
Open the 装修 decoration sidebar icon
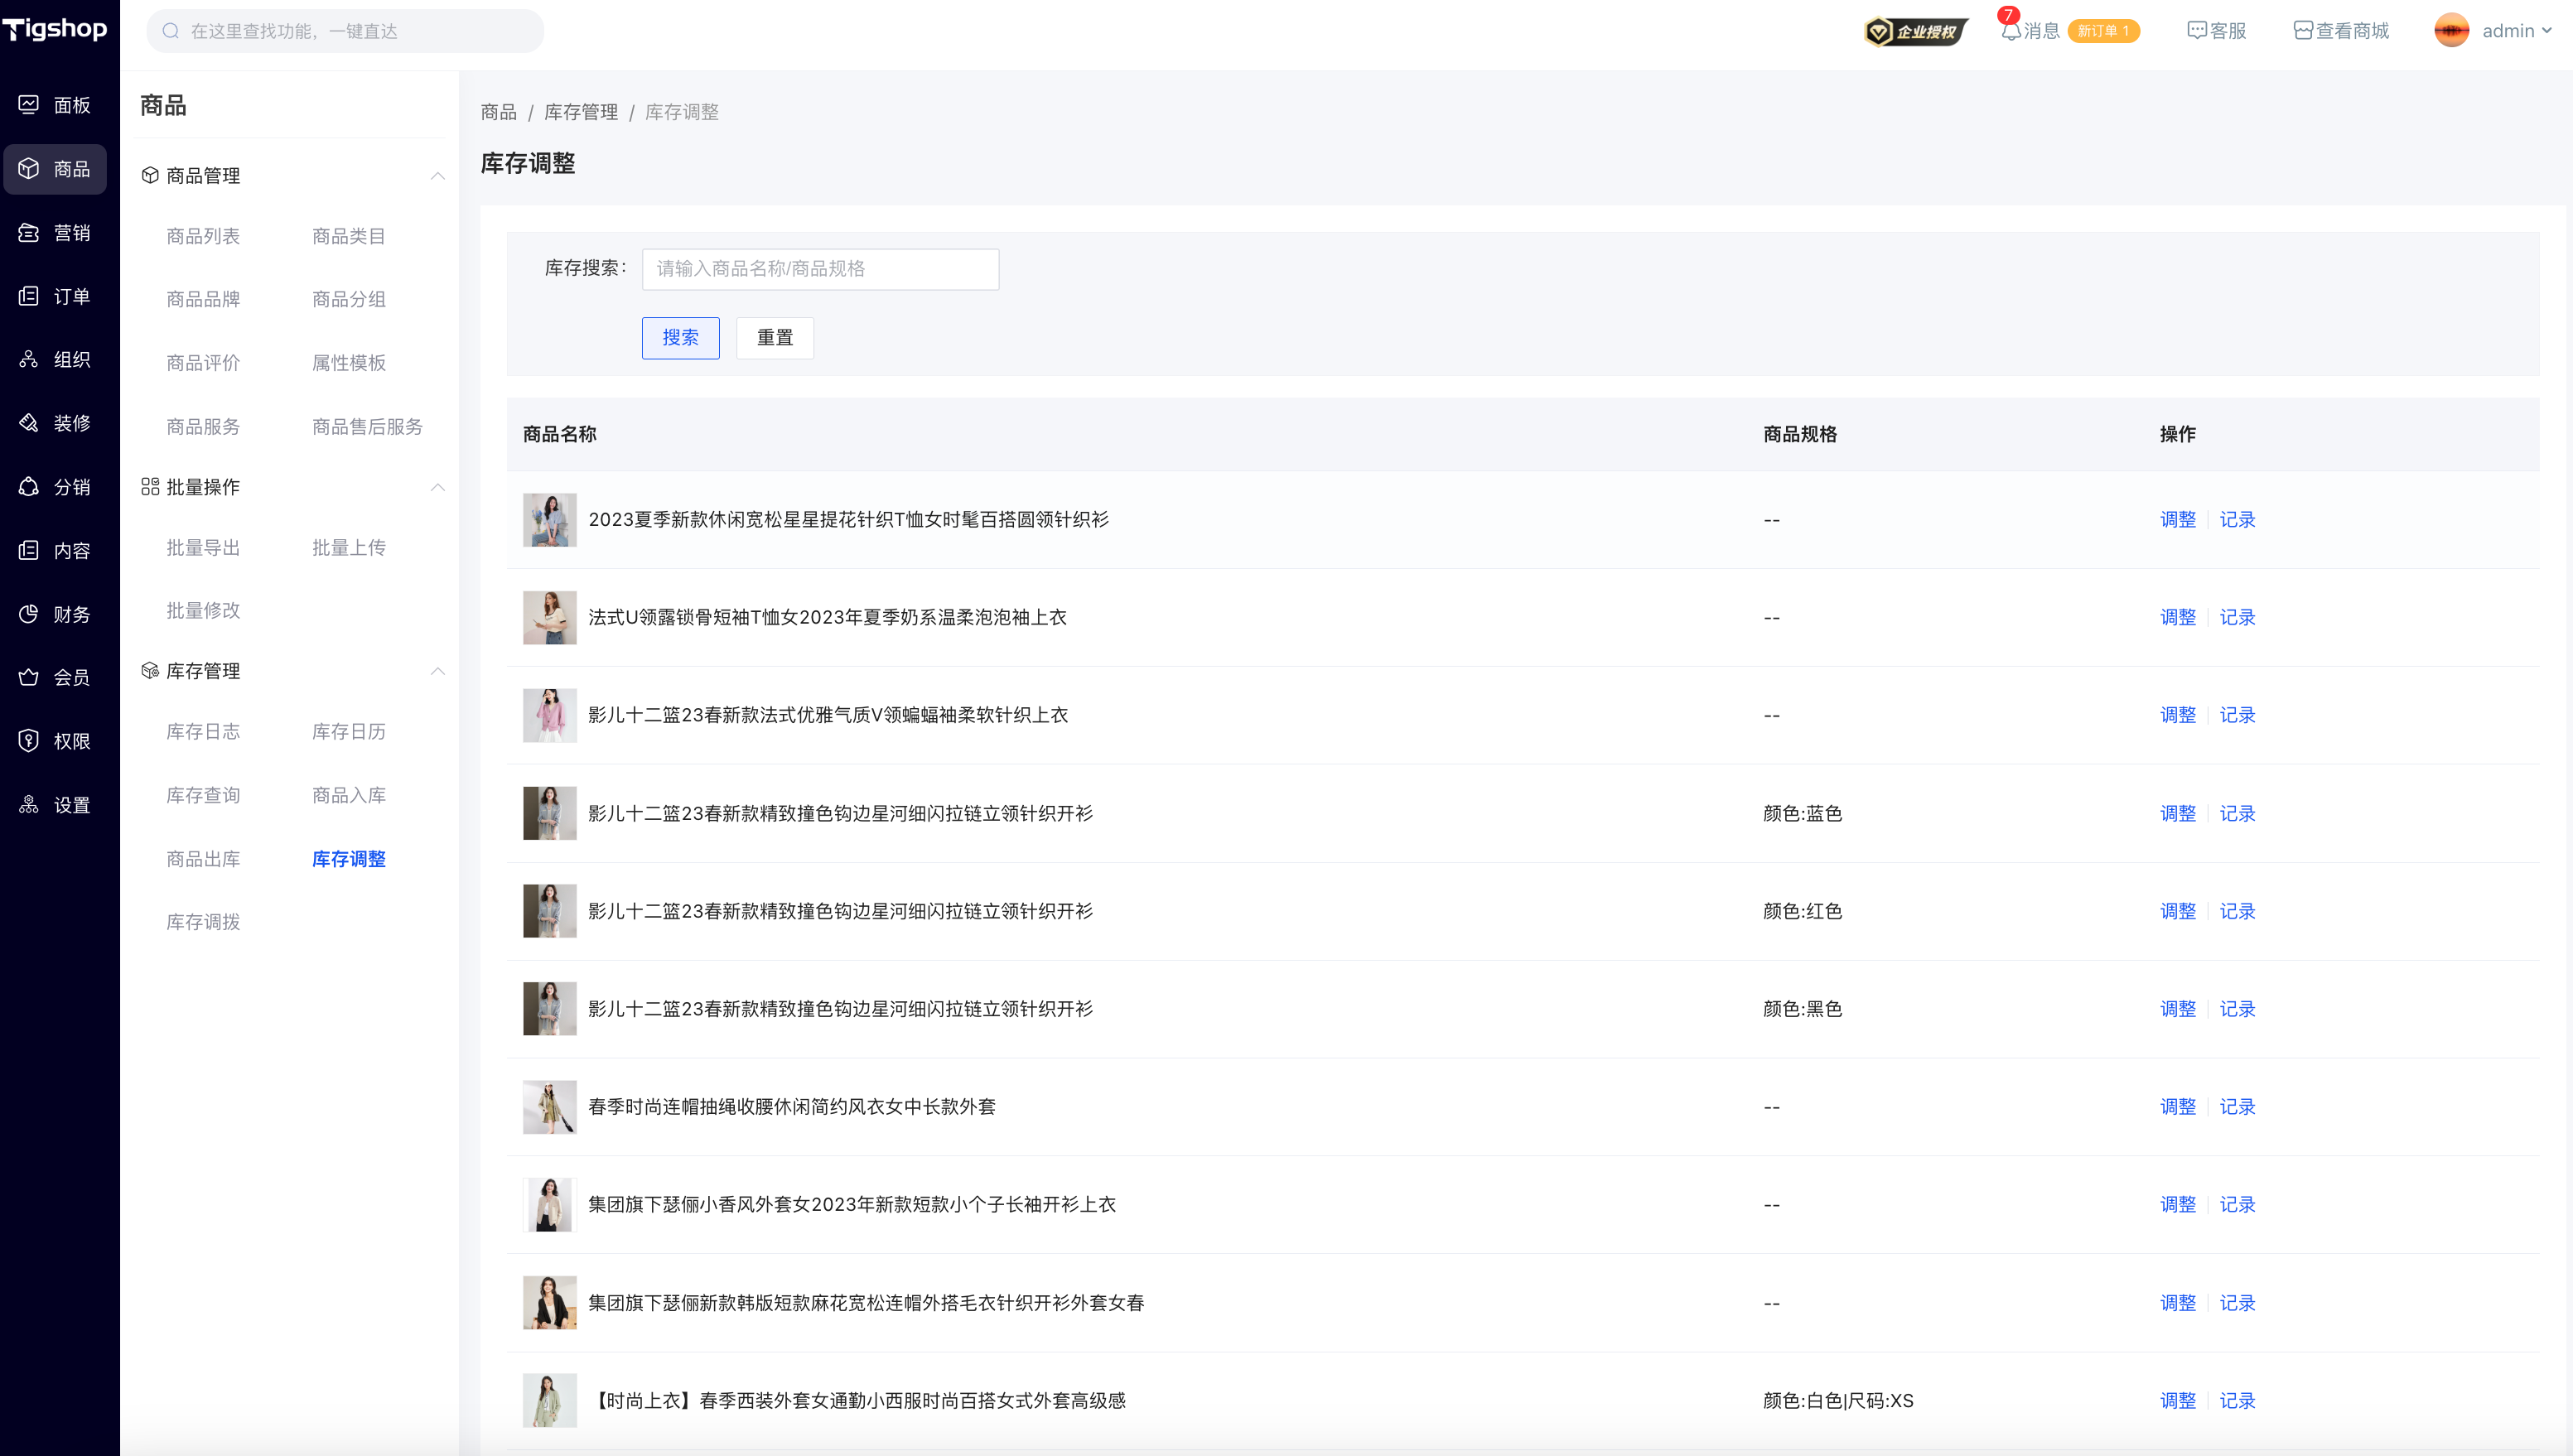(x=29, y=423)
